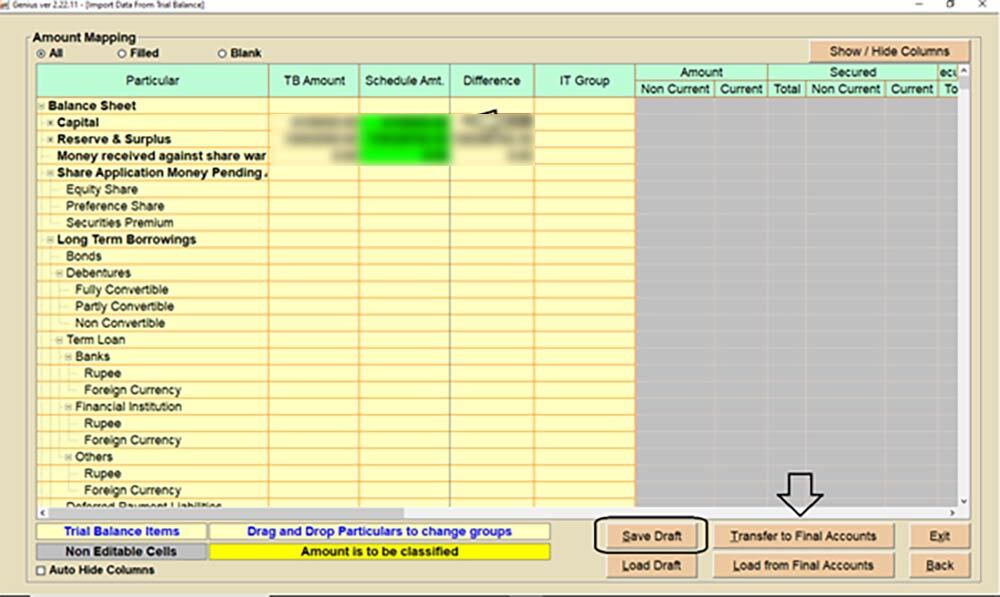Screen dimensions: 1000x597
Task: Click the horizontal scrollbar thumb
Action: click(226, 513)
